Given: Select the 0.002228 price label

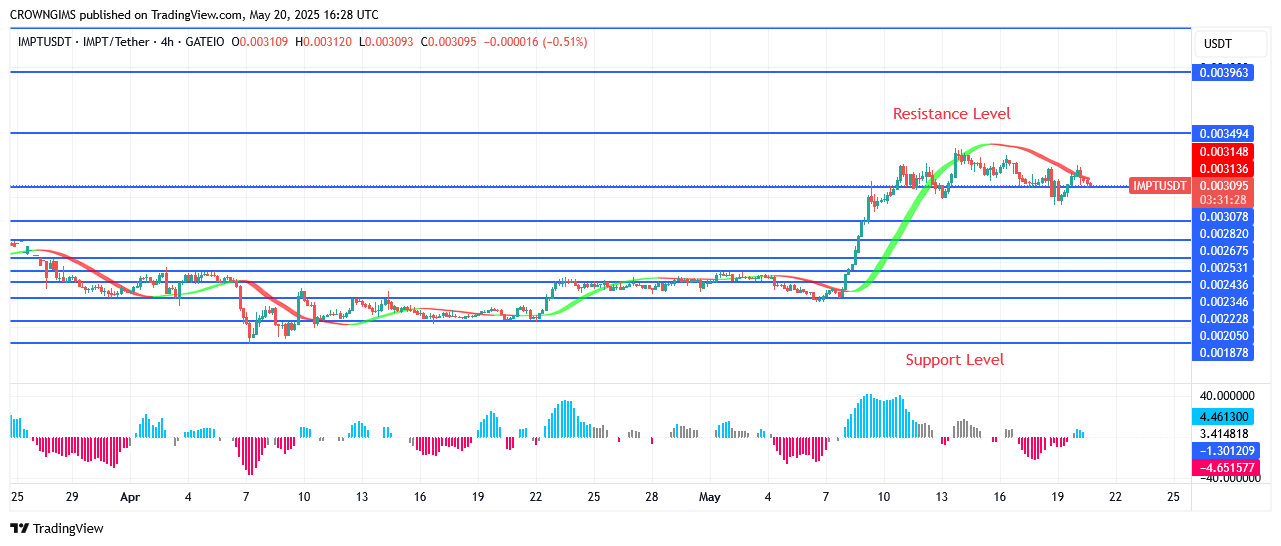Looking at the screenshot, I should click(1225, 319).
